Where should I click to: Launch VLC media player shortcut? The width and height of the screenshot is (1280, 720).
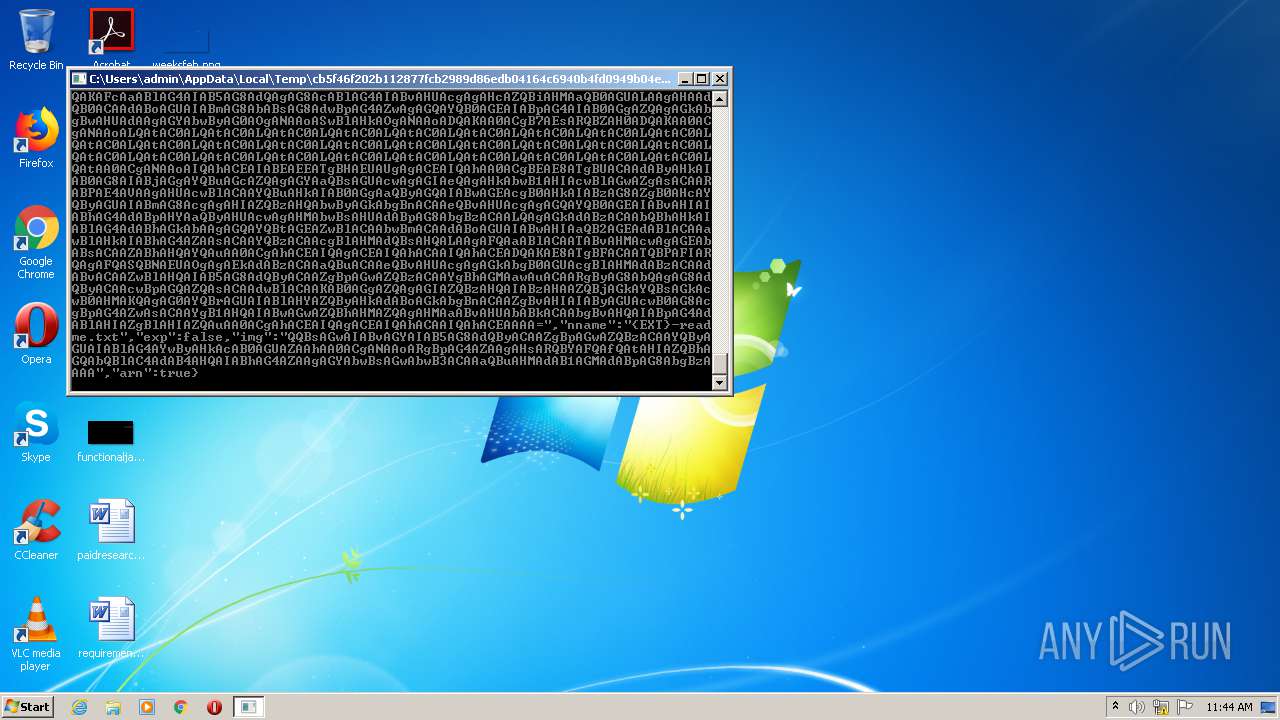(36, 634)
